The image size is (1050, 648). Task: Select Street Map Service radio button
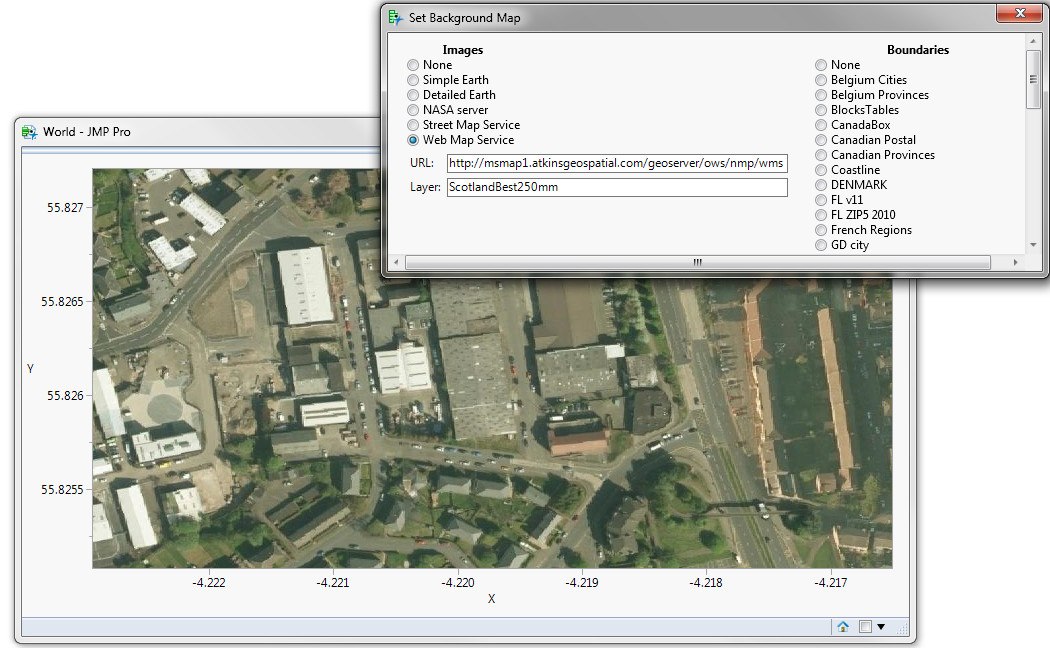tap(413, 125)
